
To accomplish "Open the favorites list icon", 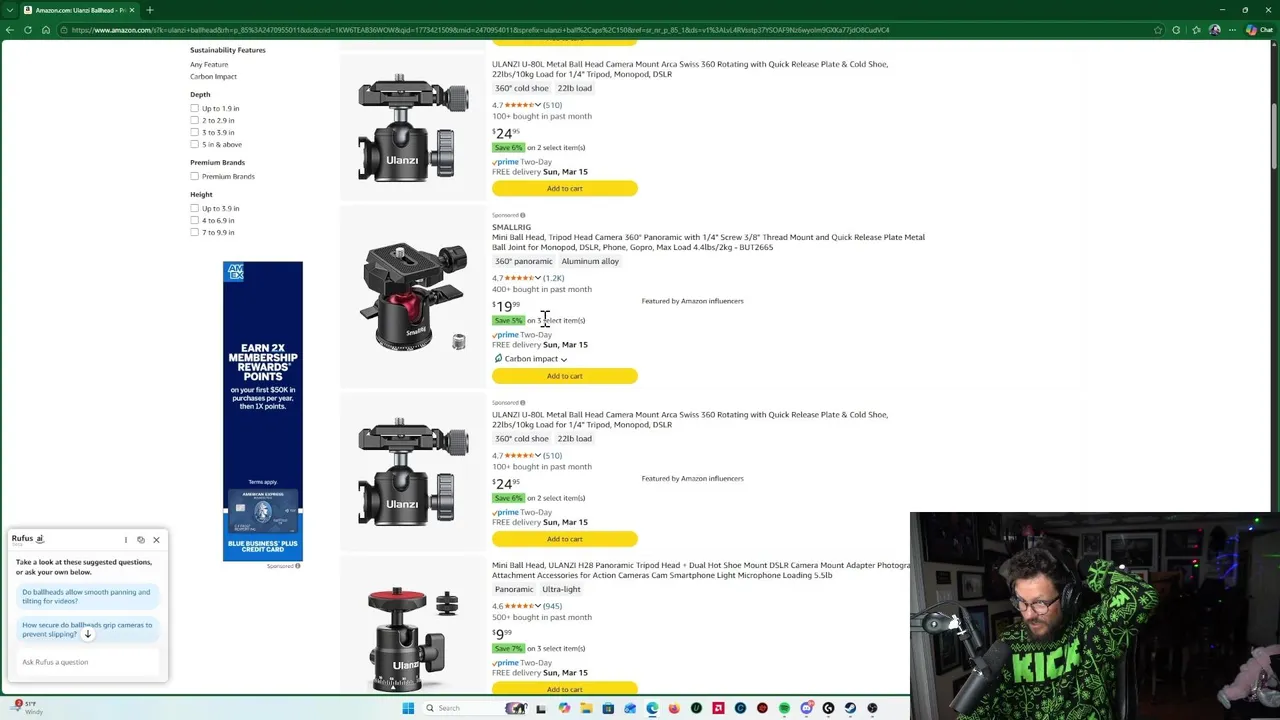I will click(x=1195, y=30).
